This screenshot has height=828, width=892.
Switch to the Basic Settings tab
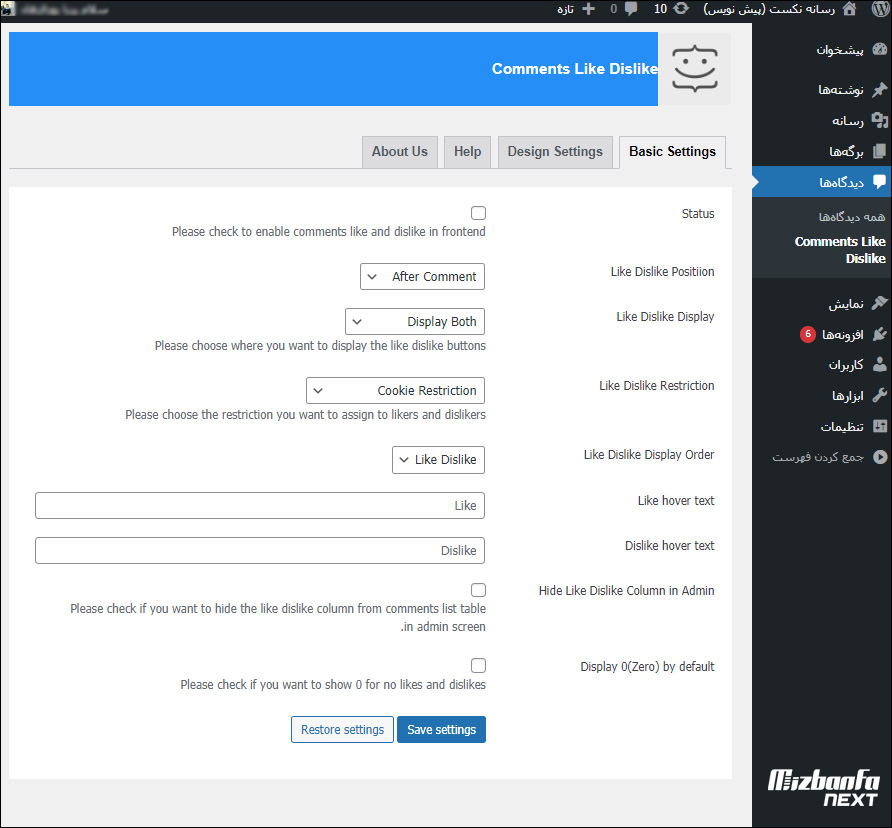pyautogui.click(x=672, y=152)
